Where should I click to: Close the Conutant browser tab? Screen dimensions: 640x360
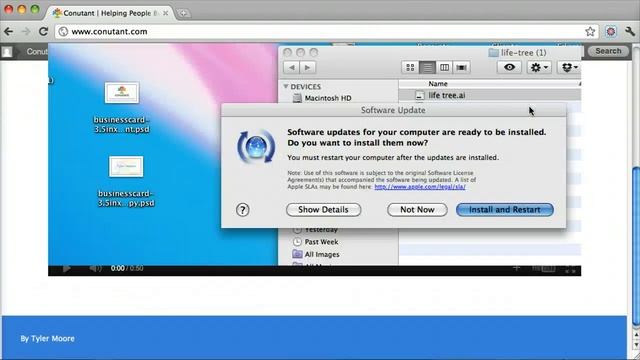(x=165, y=13)
